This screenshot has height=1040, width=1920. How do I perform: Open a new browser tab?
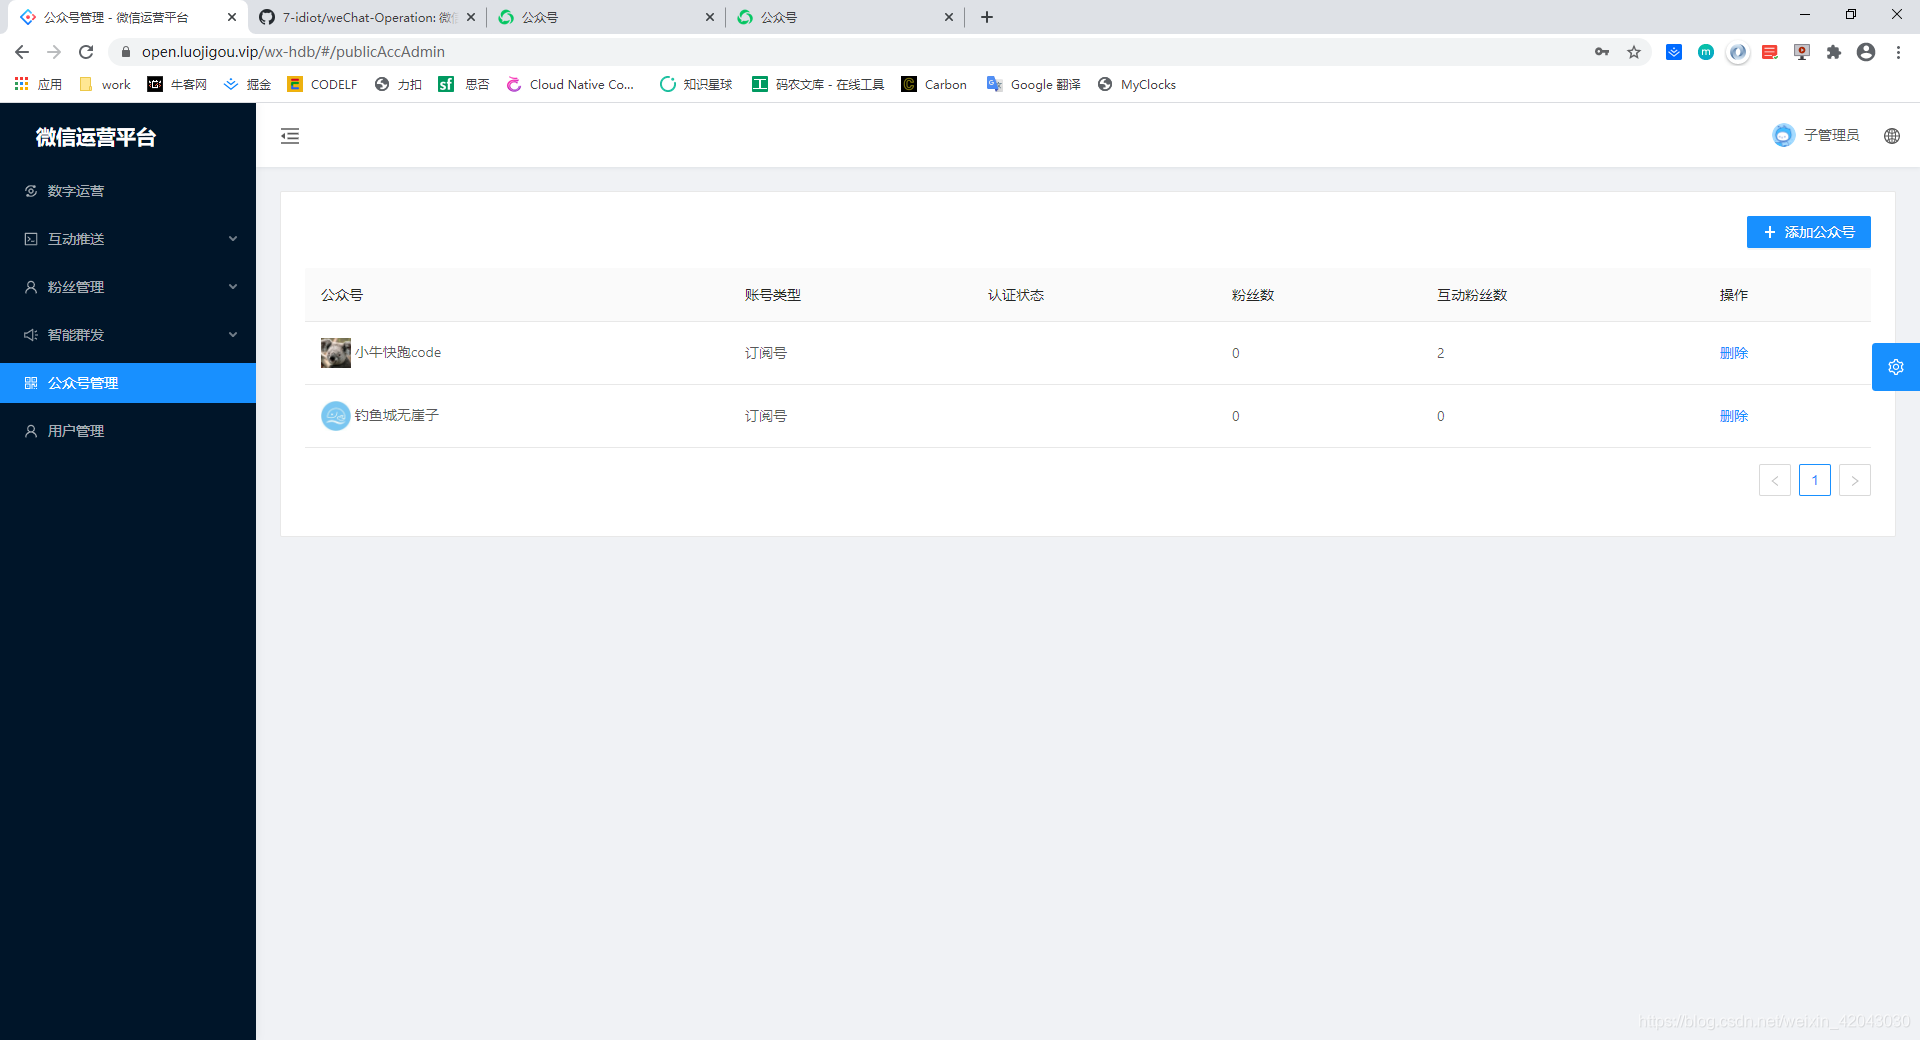click(987, 17)
